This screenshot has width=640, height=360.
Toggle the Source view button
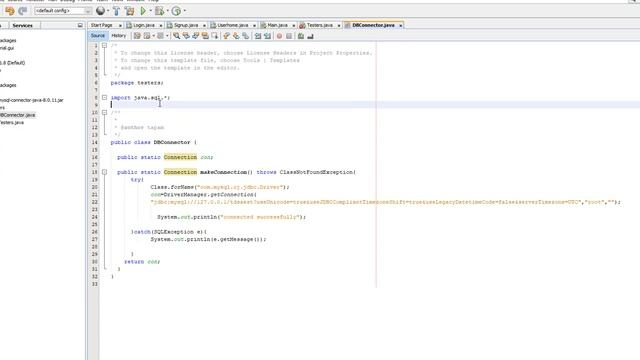point(98,36)
